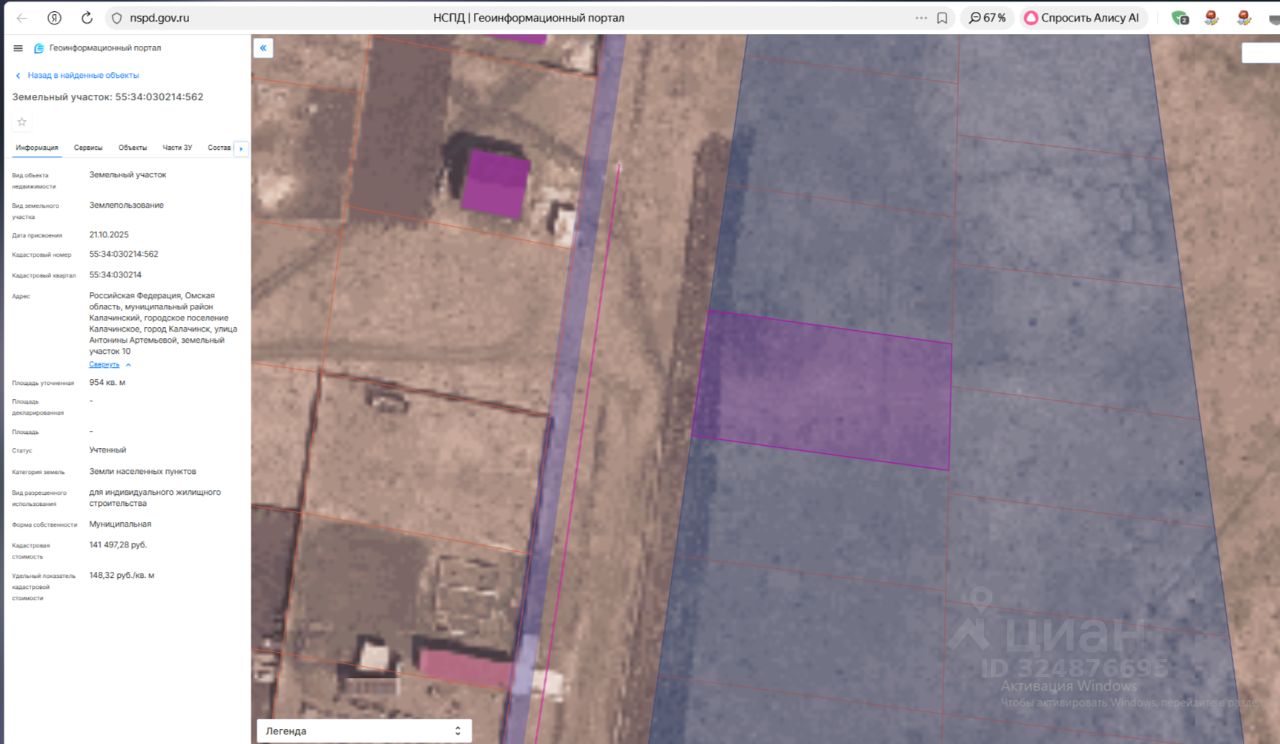The image size is (1280, 744).
Task: Open Спросить Алису AI assistant
Action: (1081, 18)
